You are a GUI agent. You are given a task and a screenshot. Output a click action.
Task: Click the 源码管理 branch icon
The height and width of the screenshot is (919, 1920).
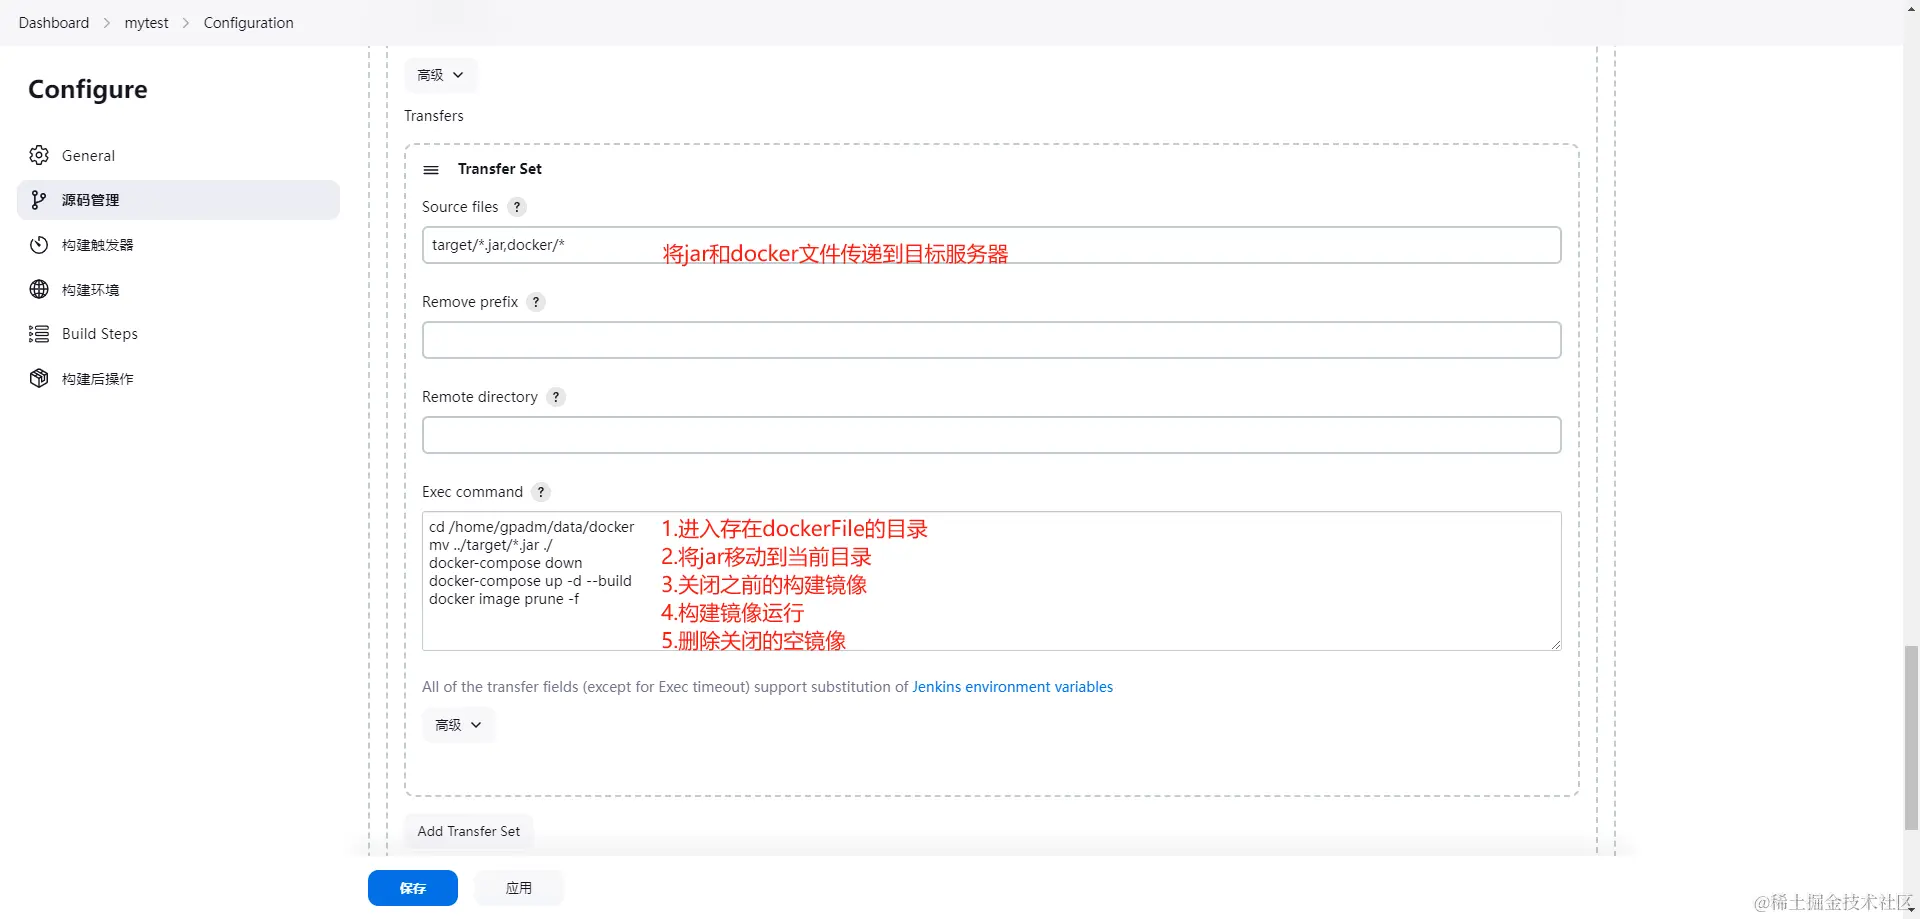point(39,200)
